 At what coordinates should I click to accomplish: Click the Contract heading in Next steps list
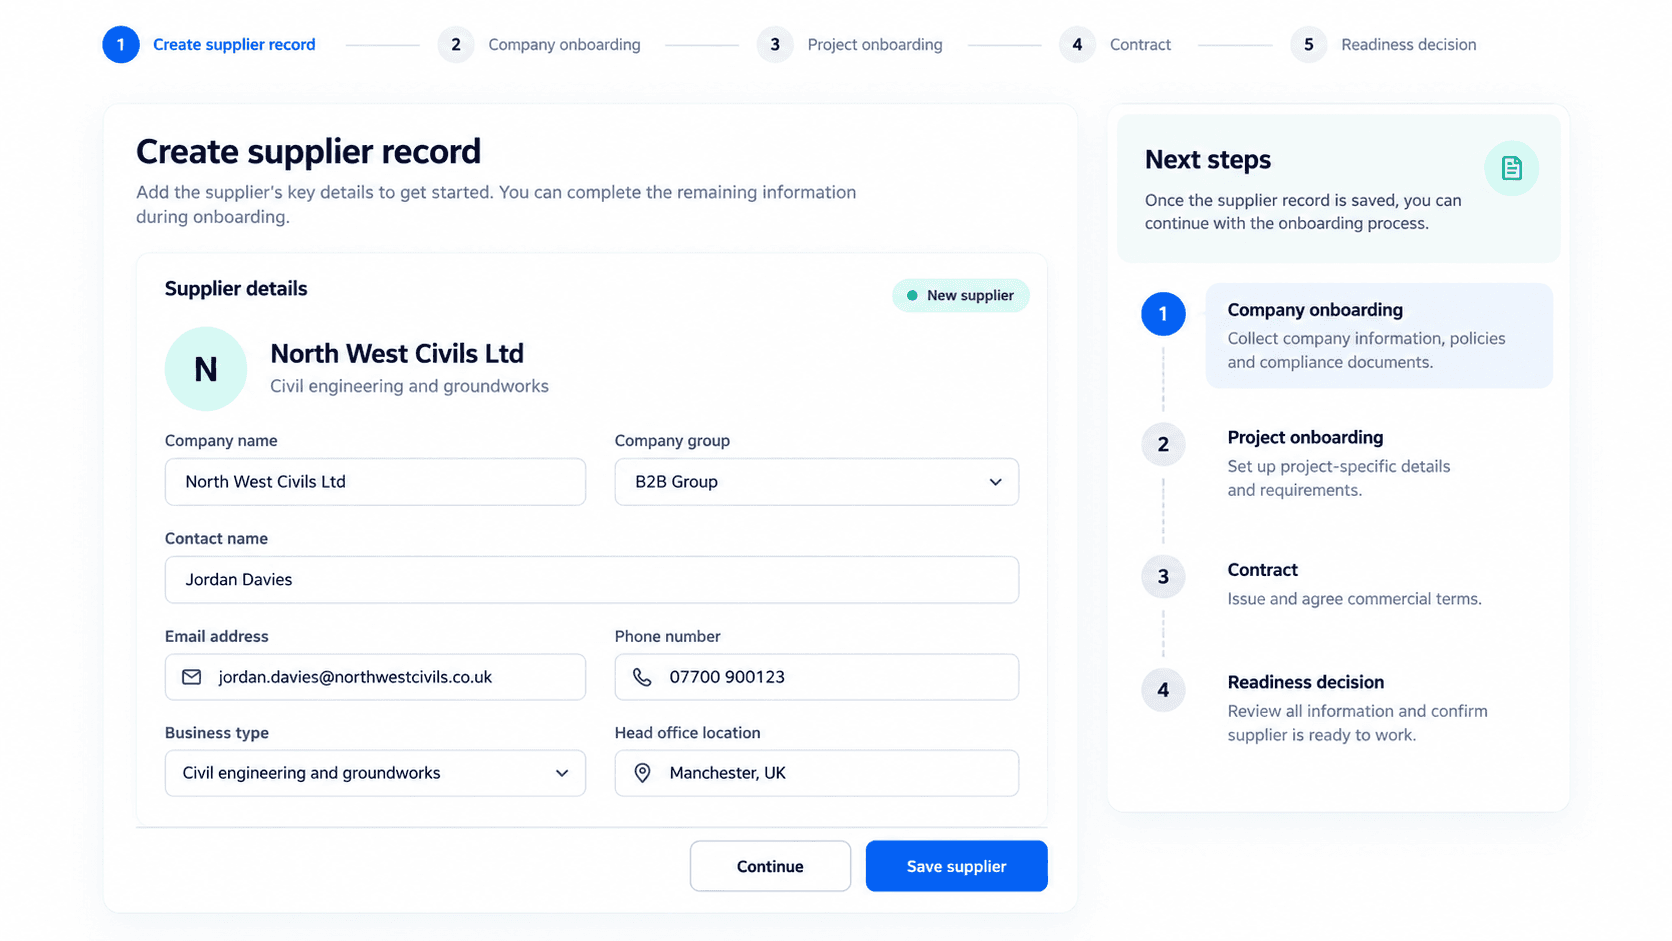coord(1262,570)
